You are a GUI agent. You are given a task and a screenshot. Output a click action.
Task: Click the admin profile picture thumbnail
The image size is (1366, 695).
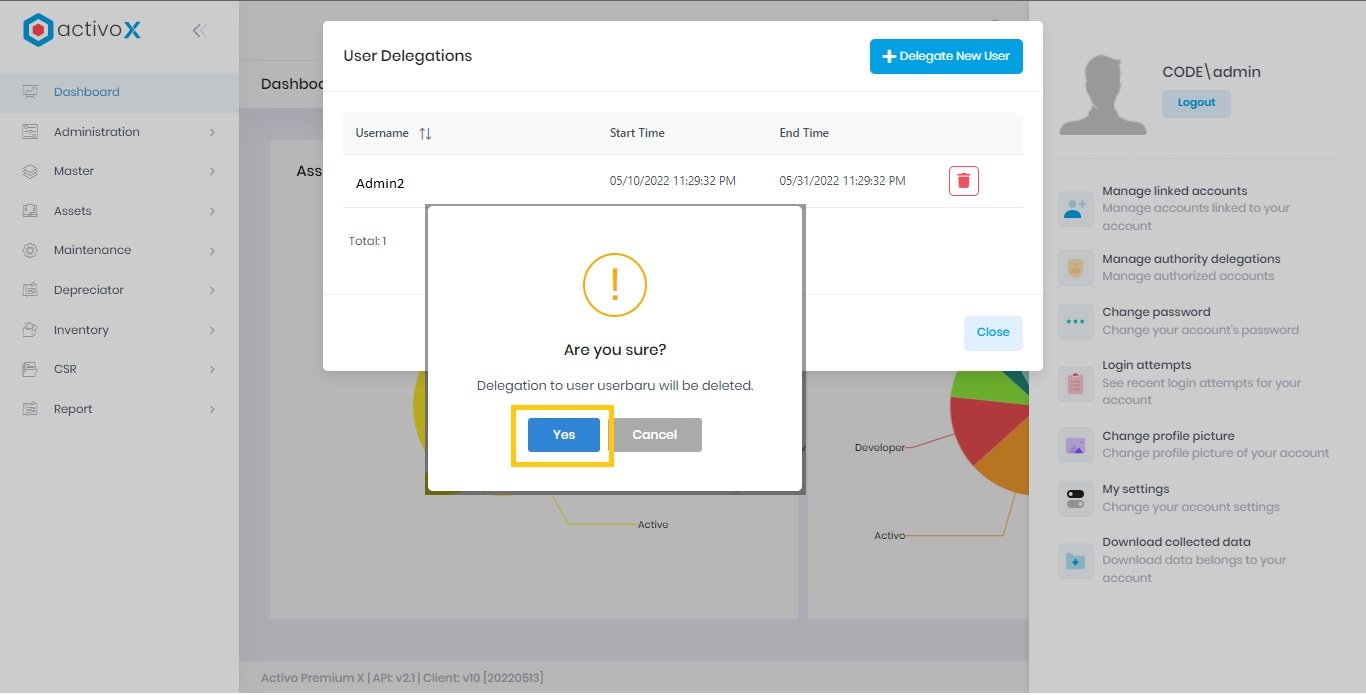click(x=1102, y=92)
